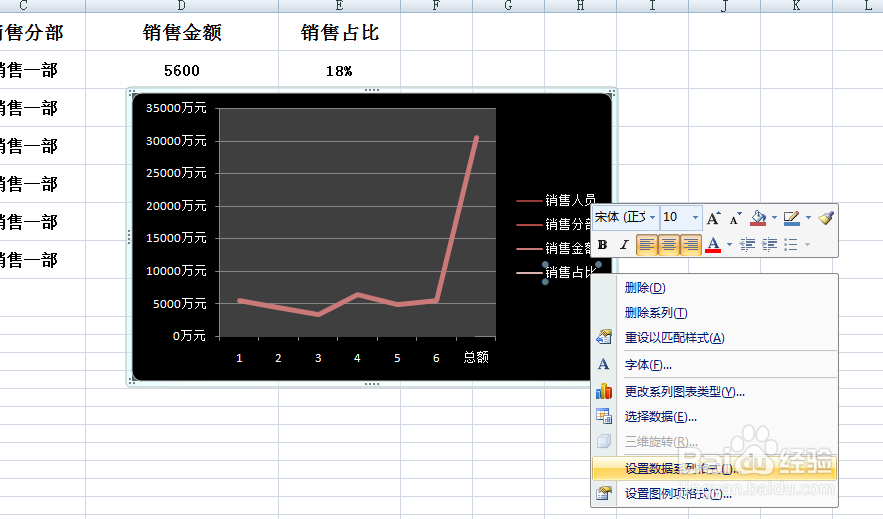Image resolution: width=883 pixels, height=519 pixels.
Task: Open the font color dropdown arrow
Action: [x=729, y=245]
